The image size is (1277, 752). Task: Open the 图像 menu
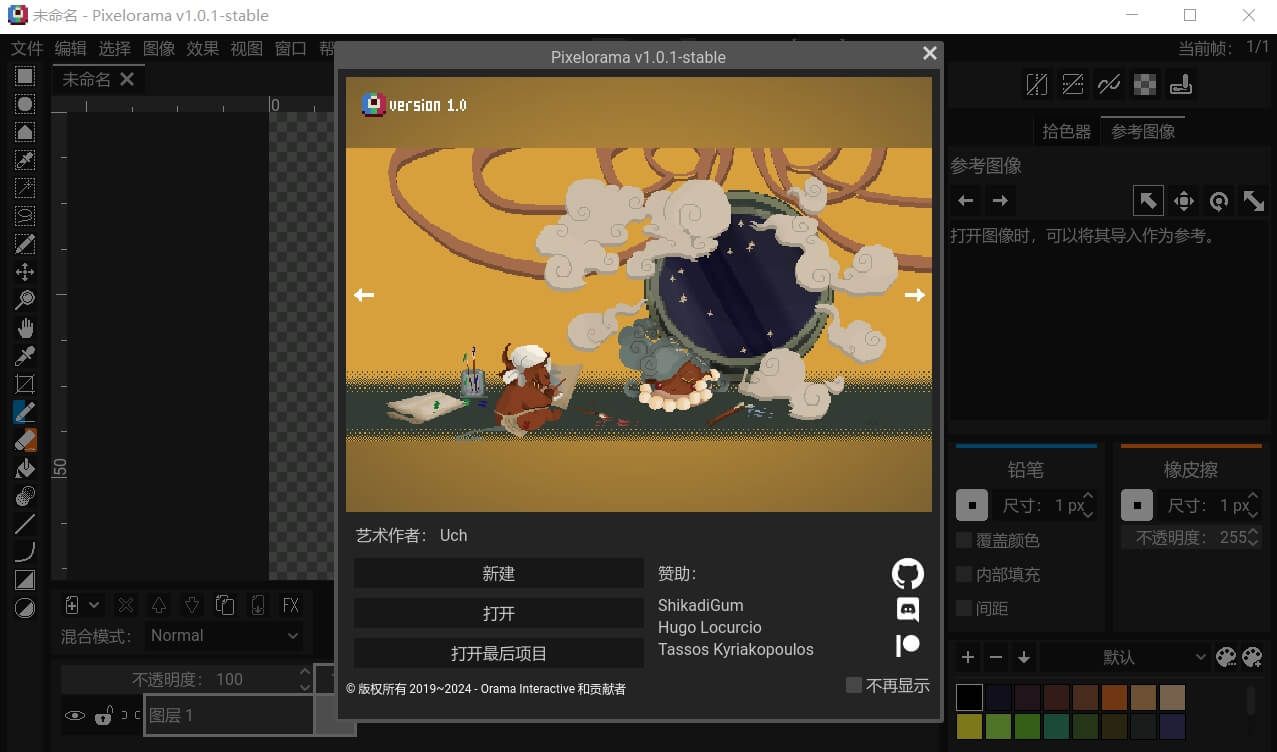pos(159,48)
